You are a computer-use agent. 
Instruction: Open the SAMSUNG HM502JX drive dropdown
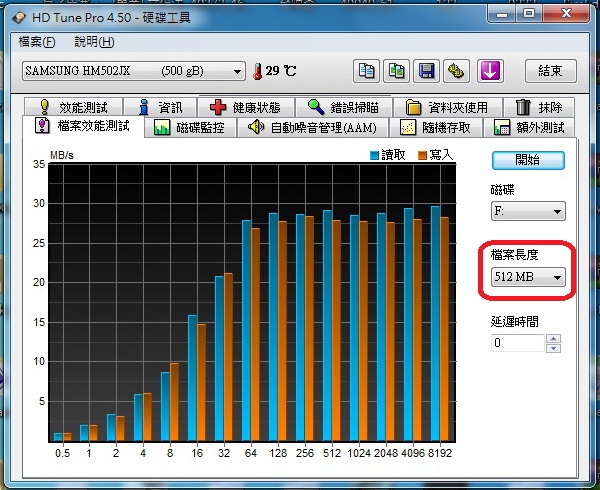click(134, 71)
